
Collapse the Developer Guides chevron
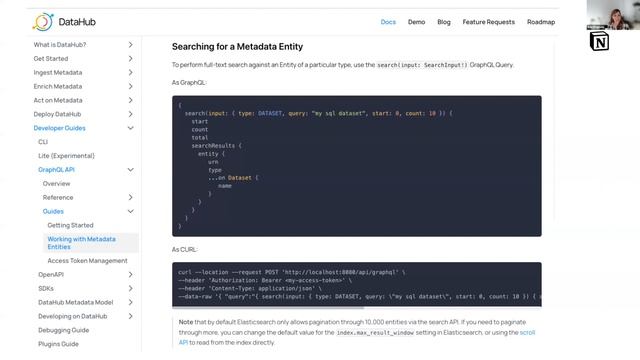[130, 128]
